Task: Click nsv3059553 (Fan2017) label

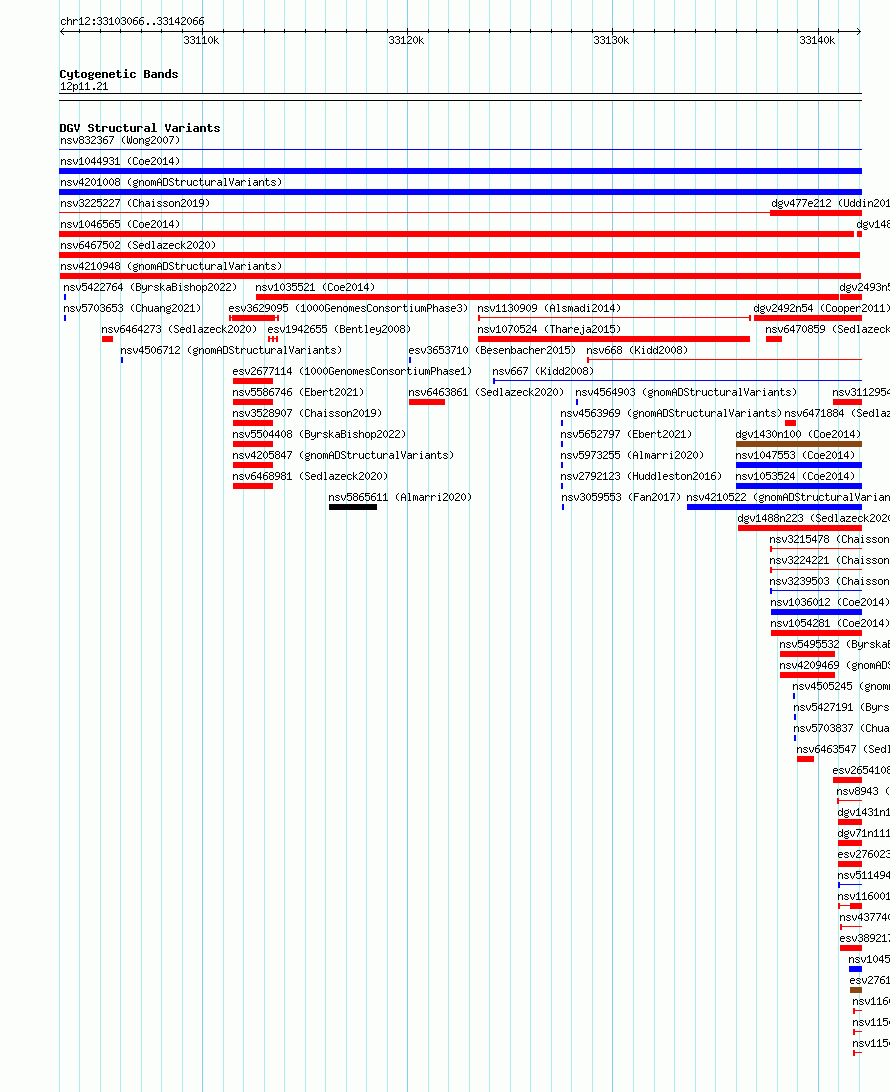Action: (x=621, y=497)
